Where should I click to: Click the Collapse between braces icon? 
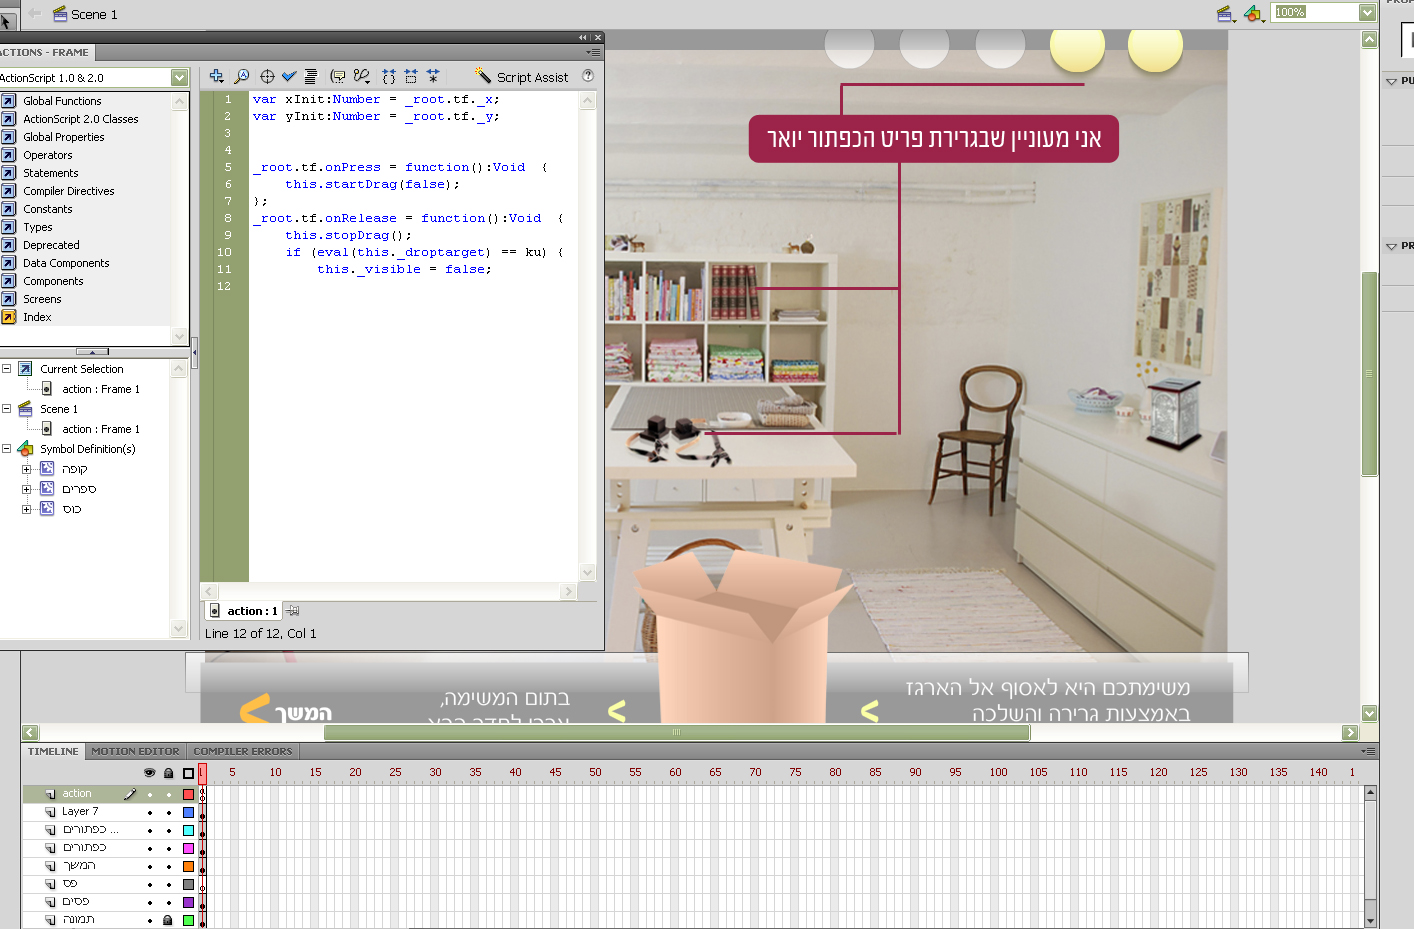388,76
